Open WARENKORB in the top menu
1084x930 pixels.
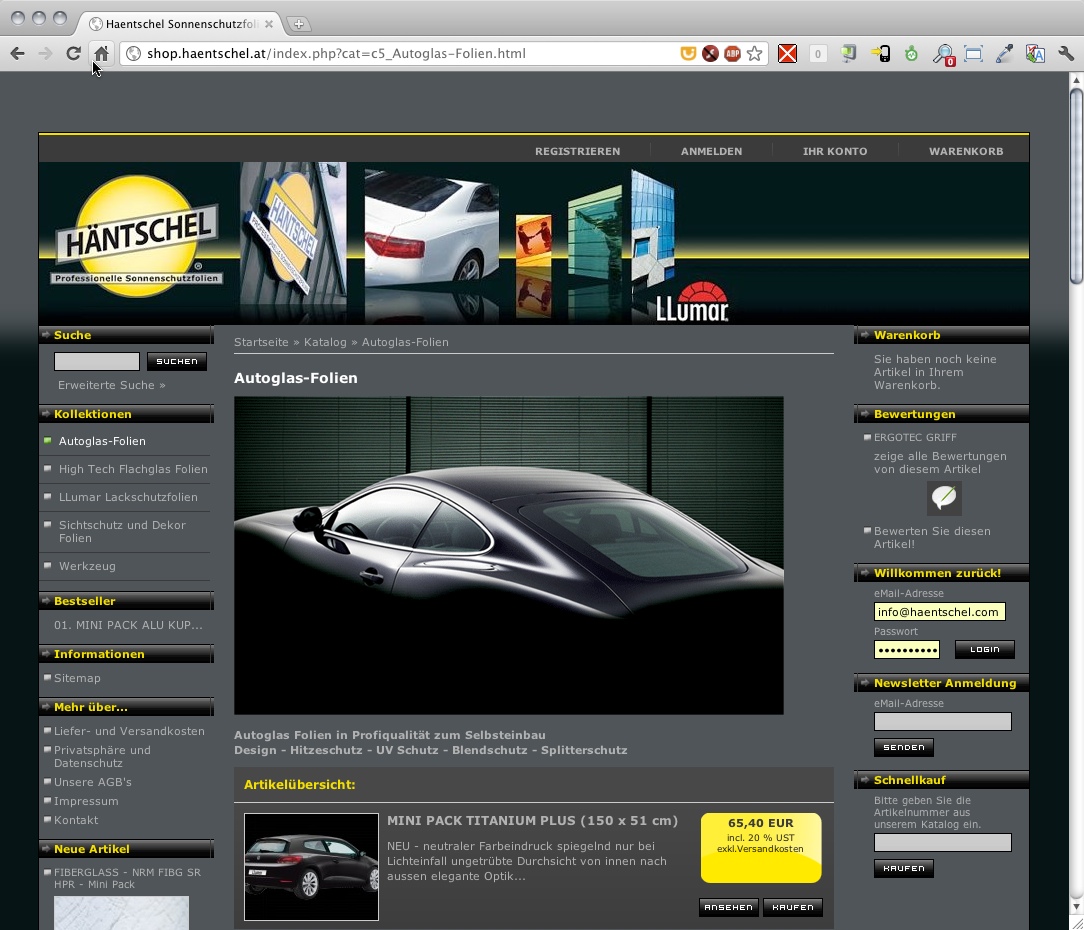pos(966,151)
